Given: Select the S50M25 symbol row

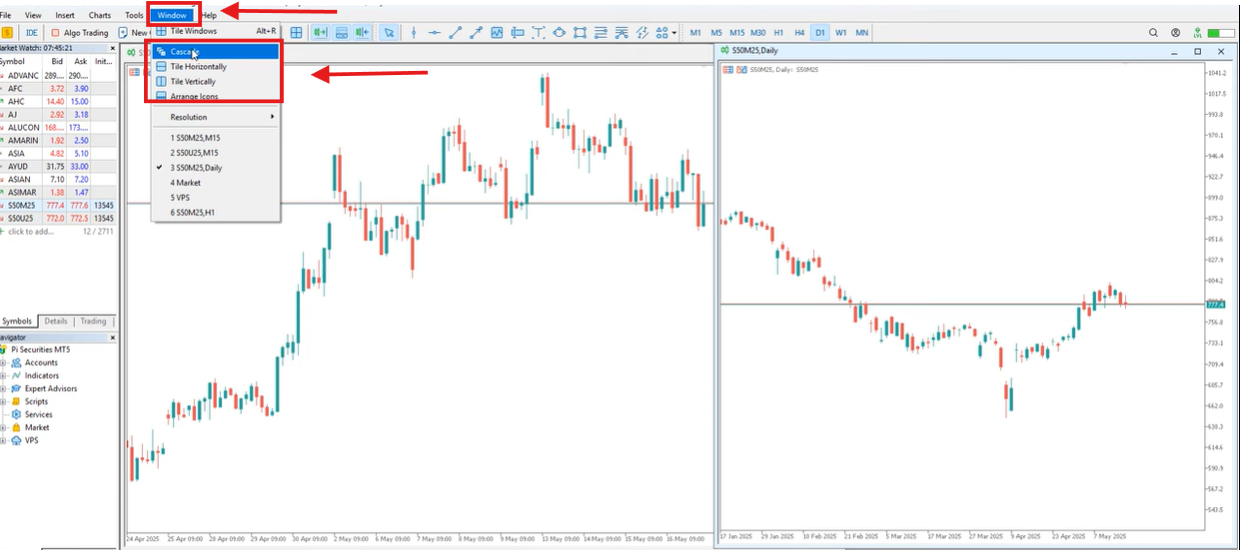Looking at the screenshot, I should [58, 205].
